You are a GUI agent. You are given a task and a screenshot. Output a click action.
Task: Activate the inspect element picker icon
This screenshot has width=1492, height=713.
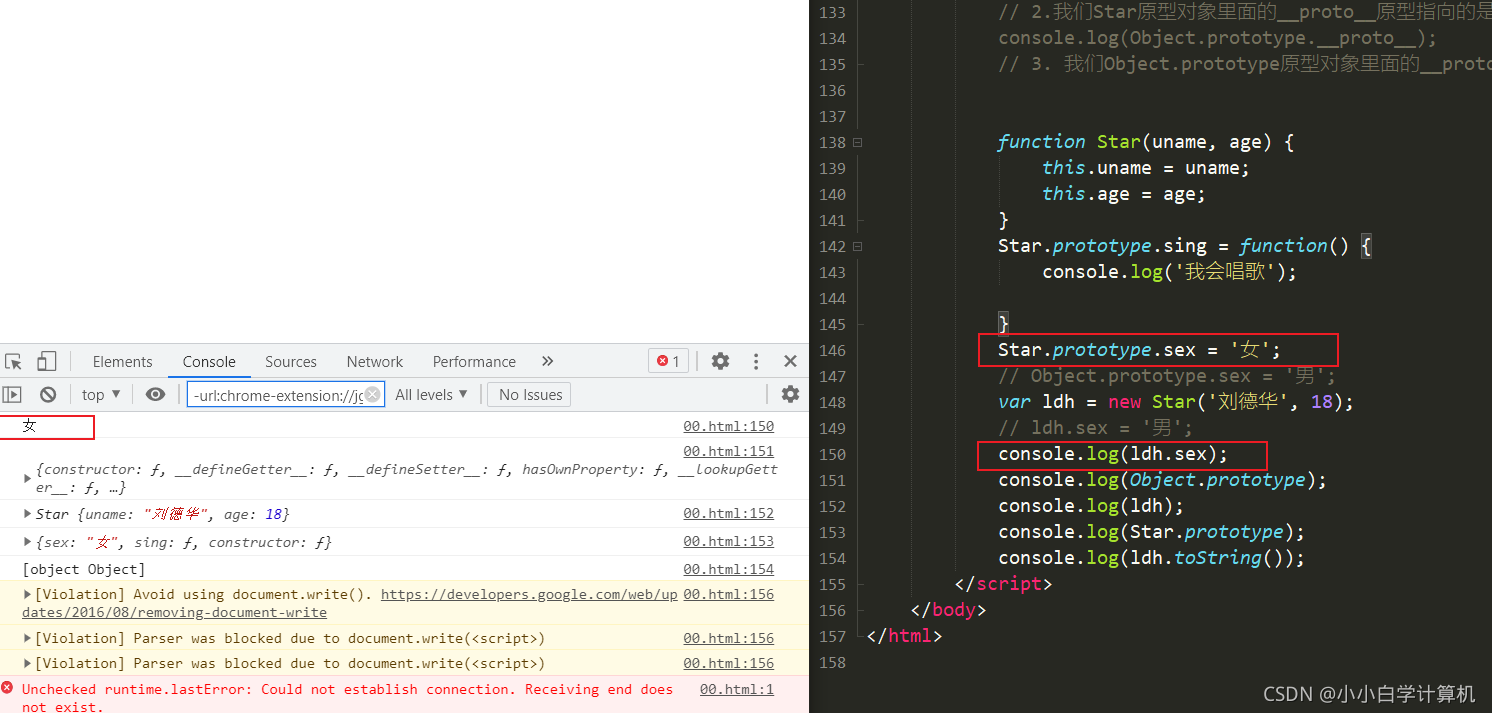point(13,362)
